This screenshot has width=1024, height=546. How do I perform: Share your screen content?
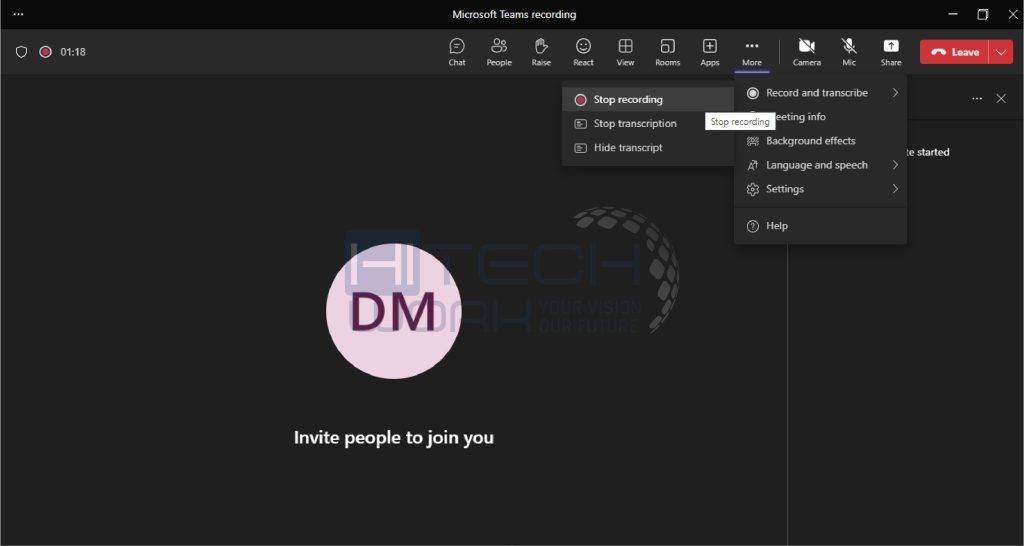click(x=891, y=52)
